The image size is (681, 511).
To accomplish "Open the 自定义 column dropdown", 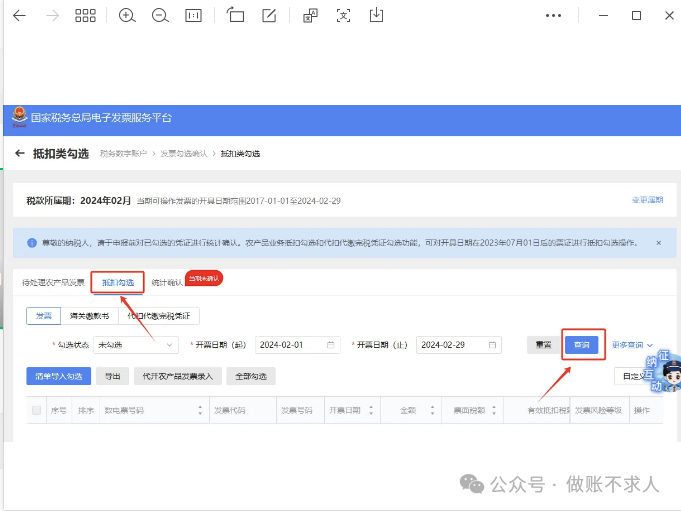I will 636,376.
